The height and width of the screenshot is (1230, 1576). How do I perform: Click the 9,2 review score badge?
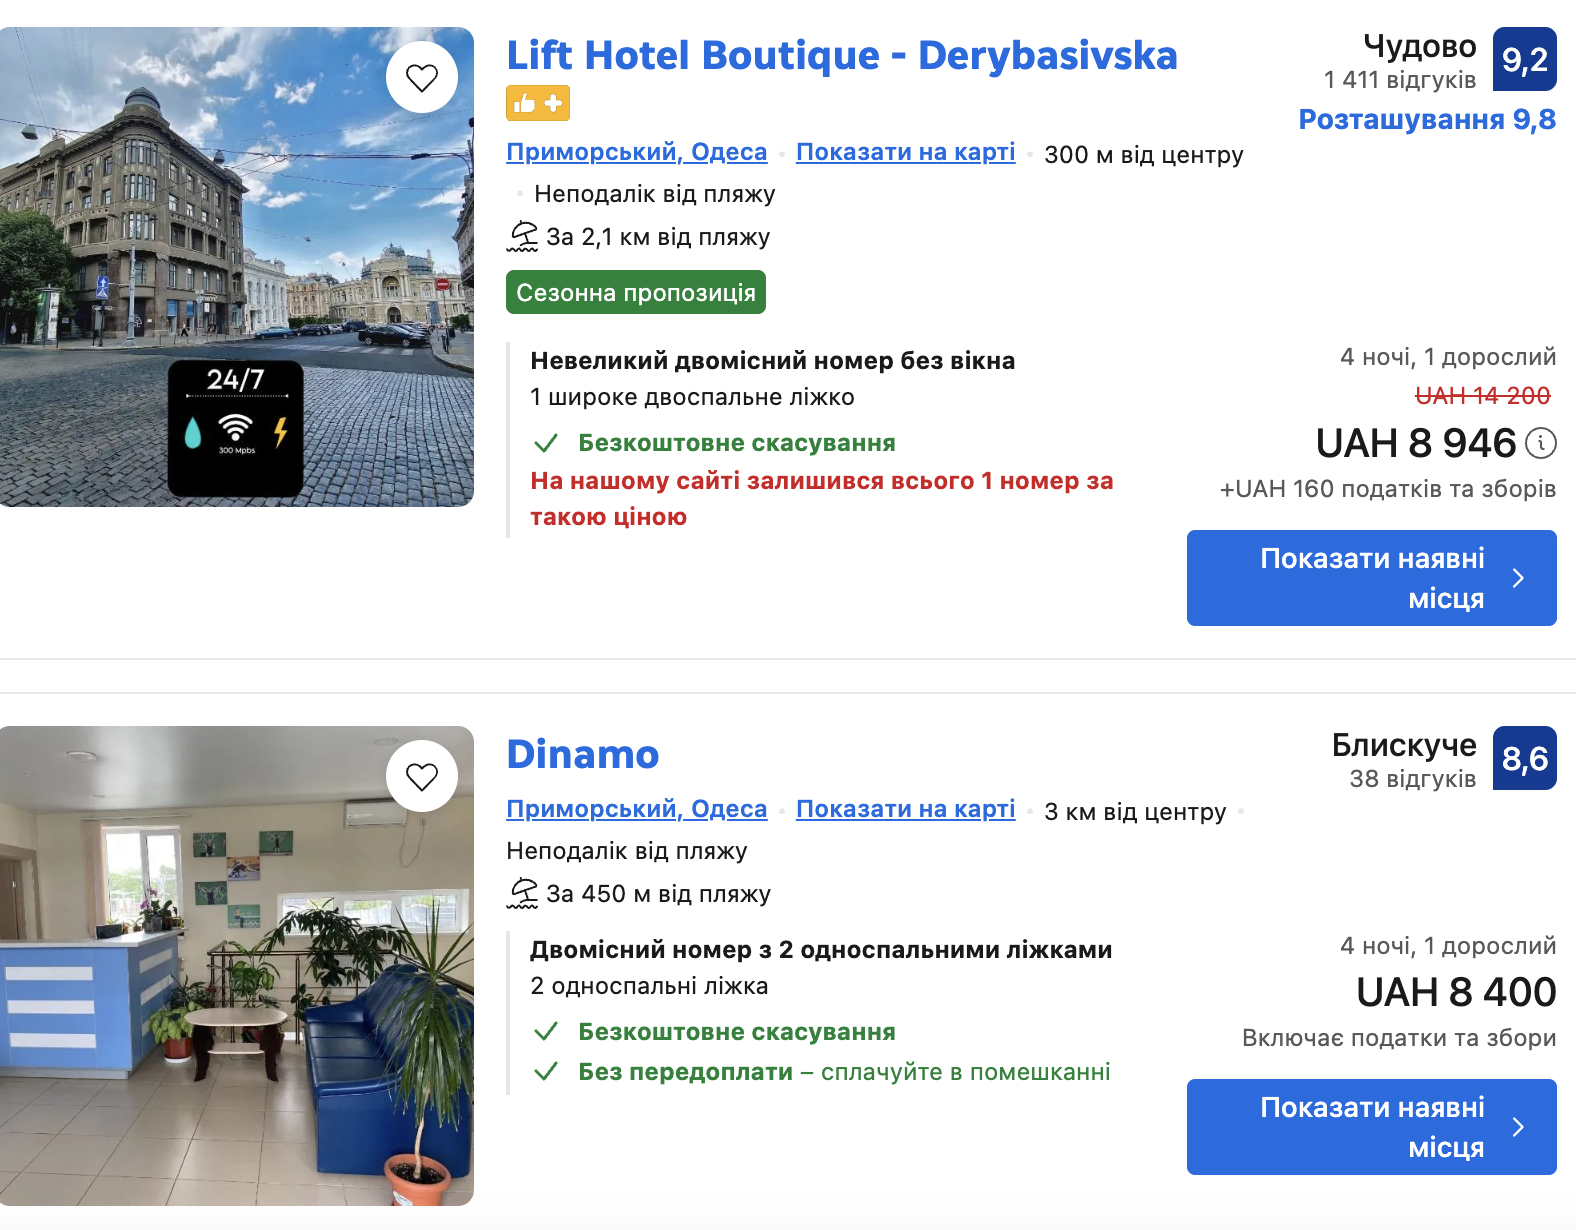pos(1524,60)
